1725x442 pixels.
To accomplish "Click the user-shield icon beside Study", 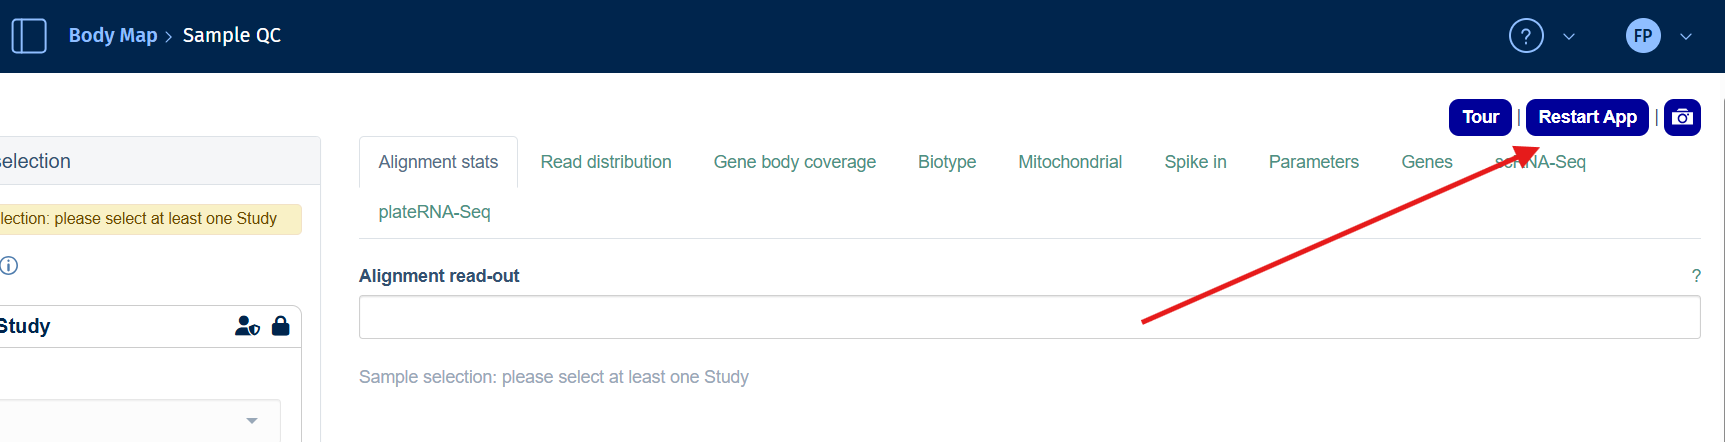I will tap(247, 326).
